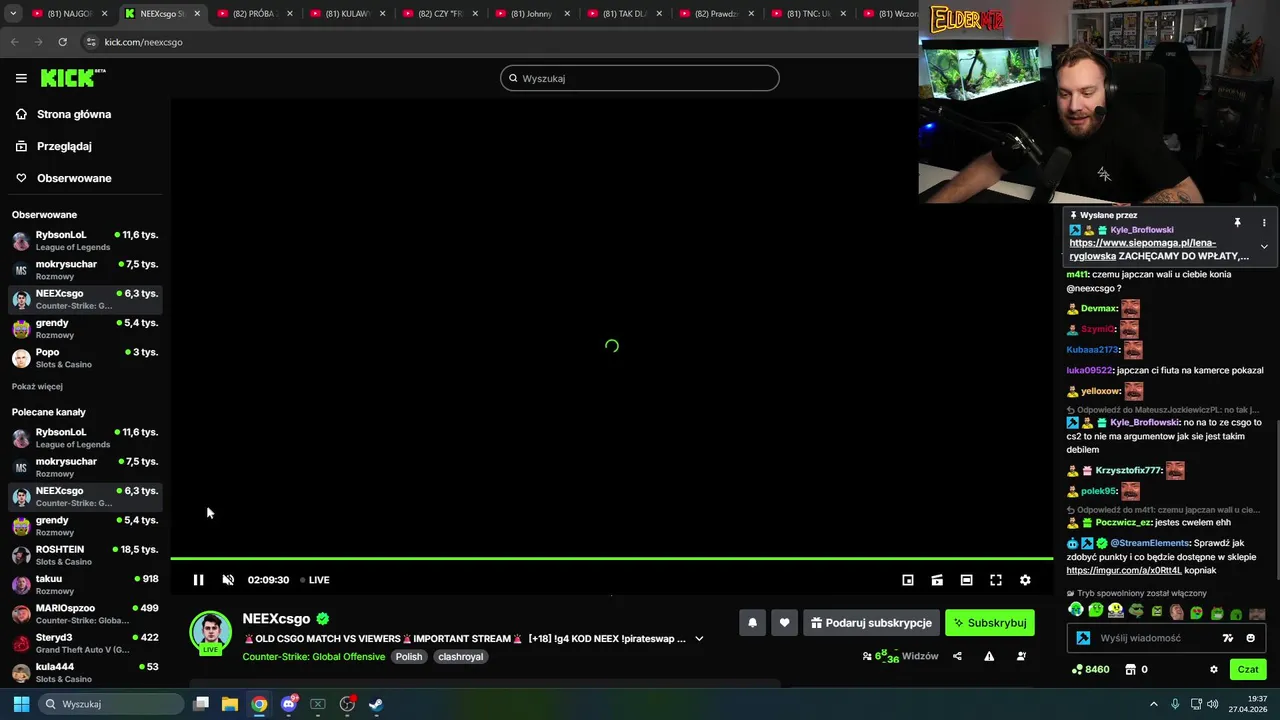Viewport: 1280px width, 720px height.
Task: Close the NEEXcsgo browser tab
Action: pos(196,14)
